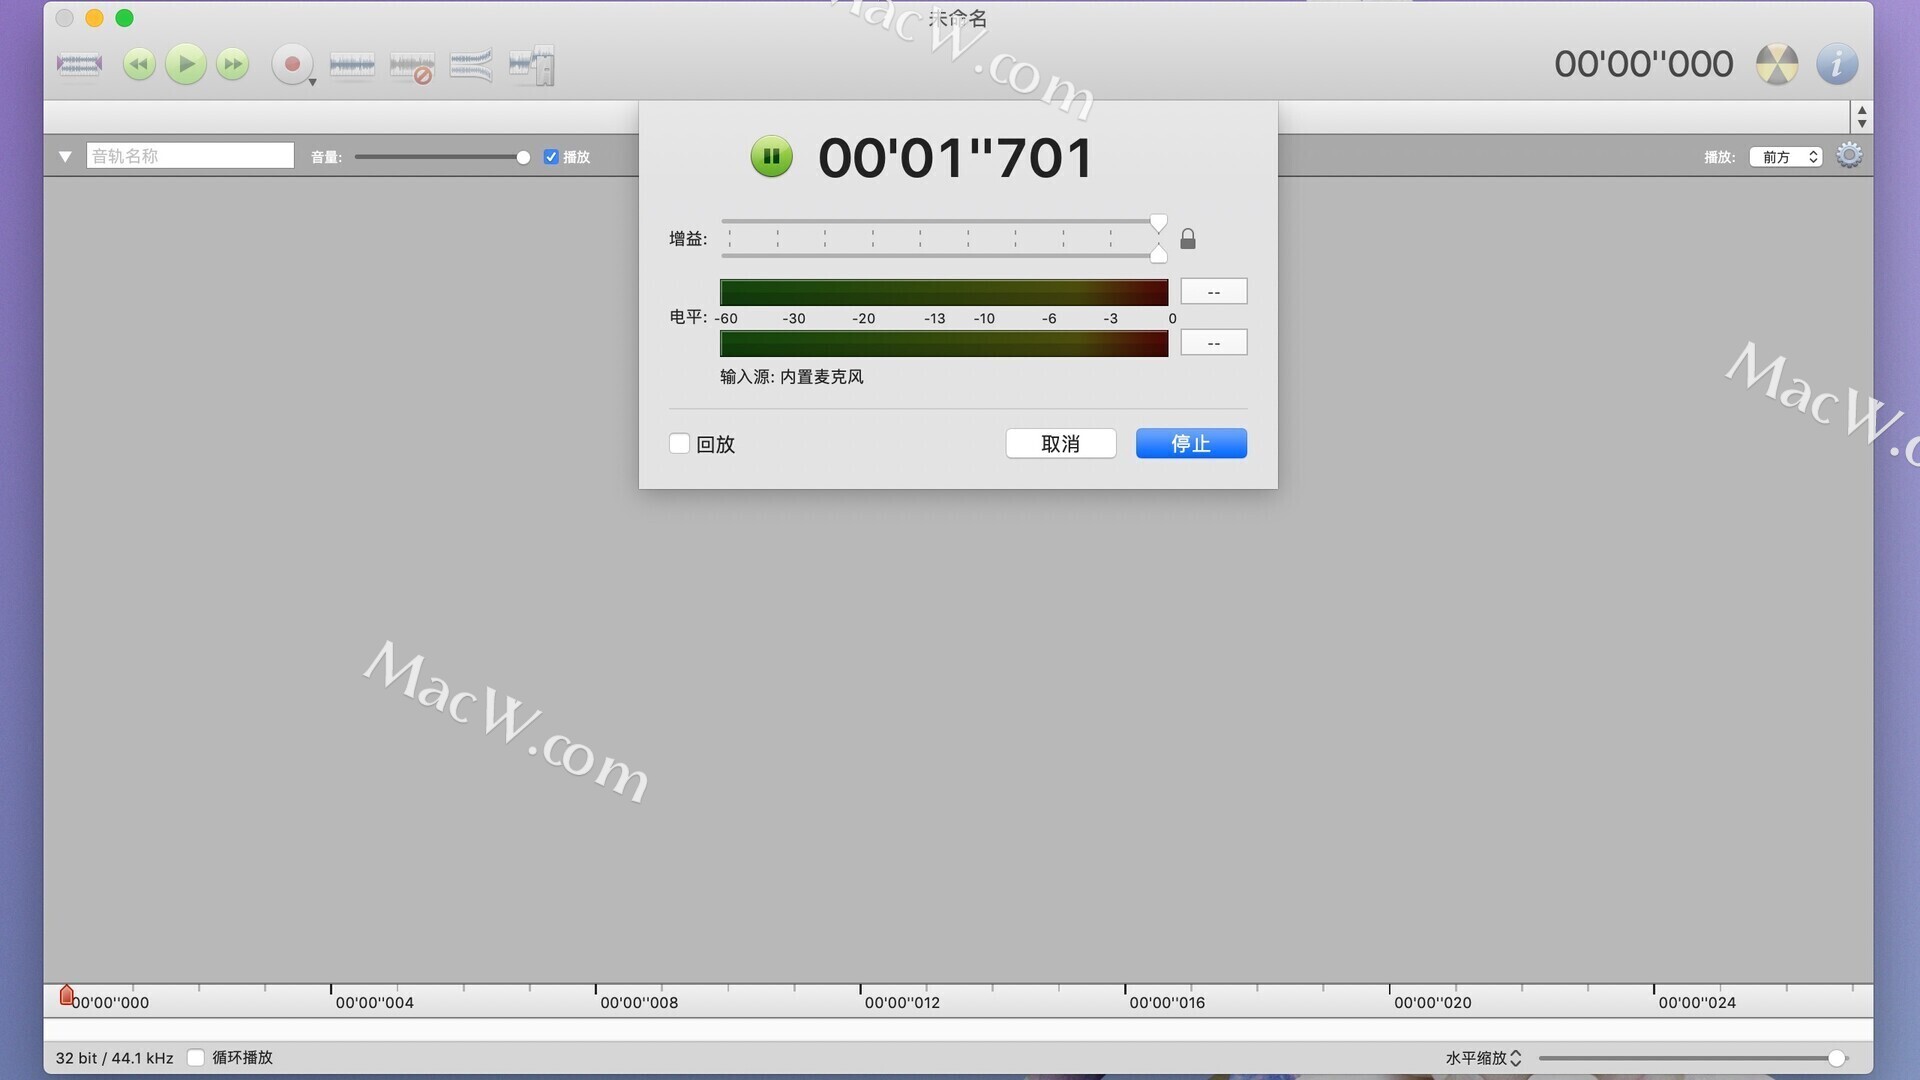This screenshot has height=1080, width=1920.
Task: Open the 播放 前方 dropdown
Action: click(x=1786, y=156)
